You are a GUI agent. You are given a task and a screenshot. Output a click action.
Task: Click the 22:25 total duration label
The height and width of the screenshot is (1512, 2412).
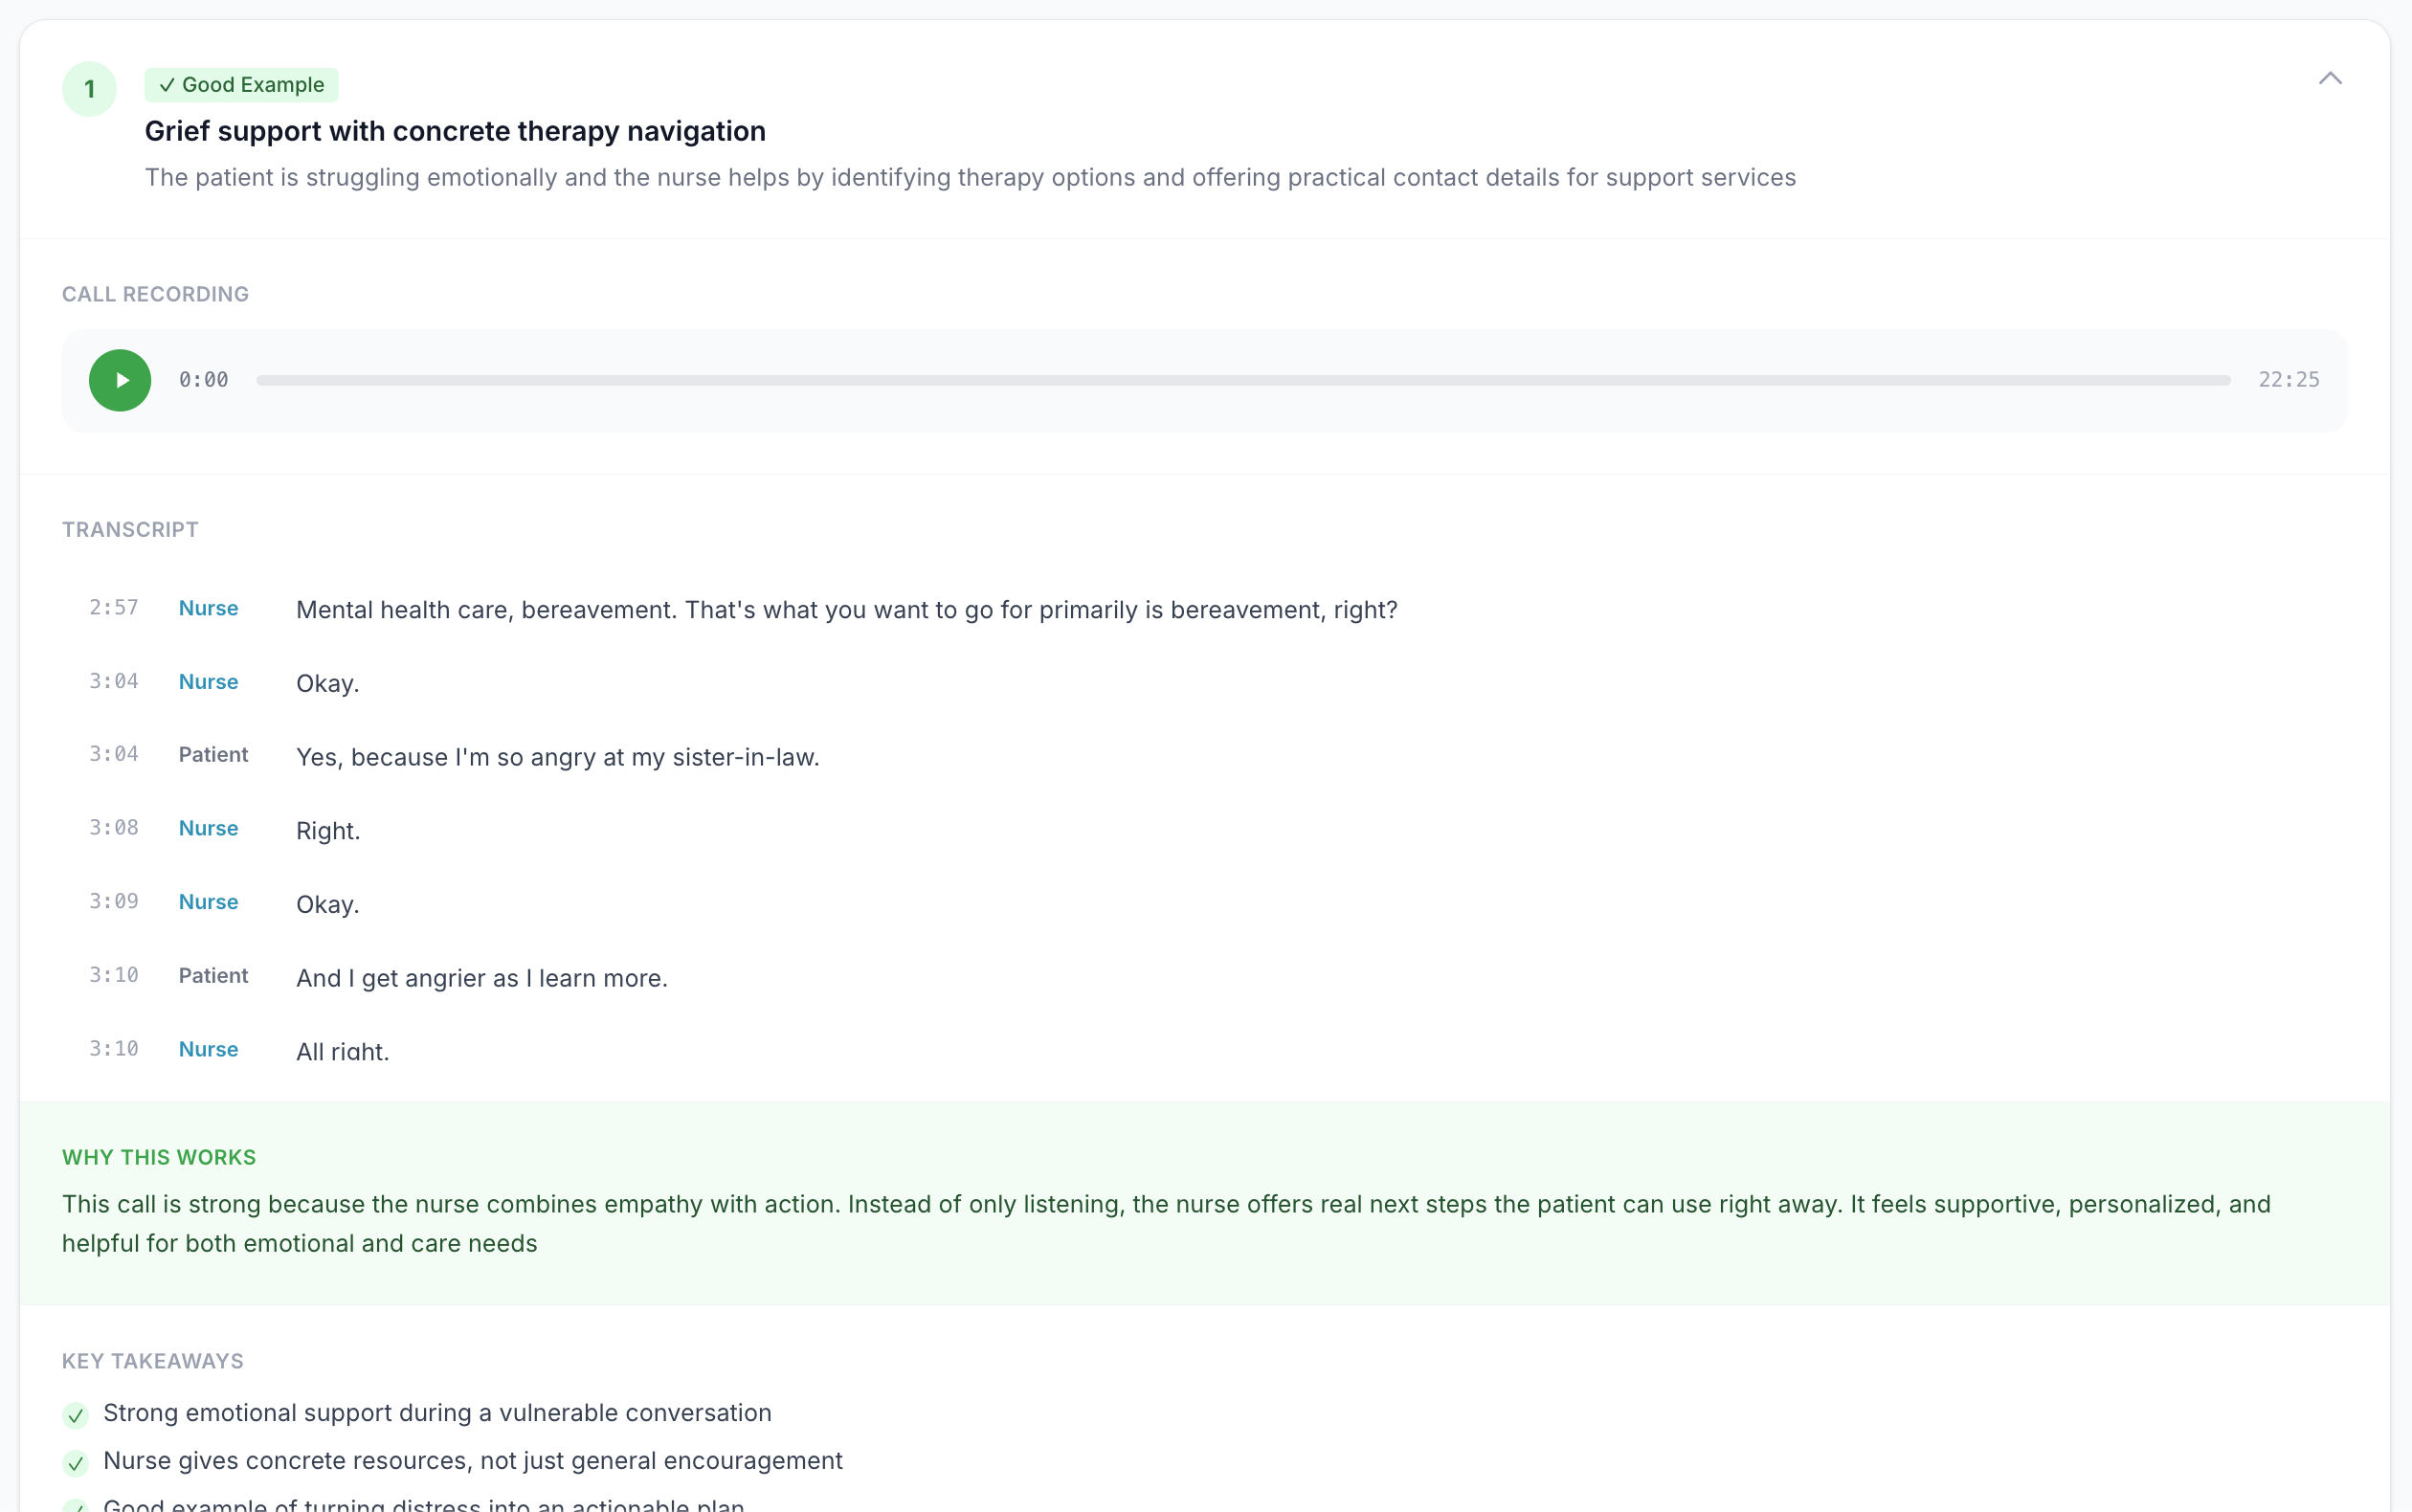2288,380
